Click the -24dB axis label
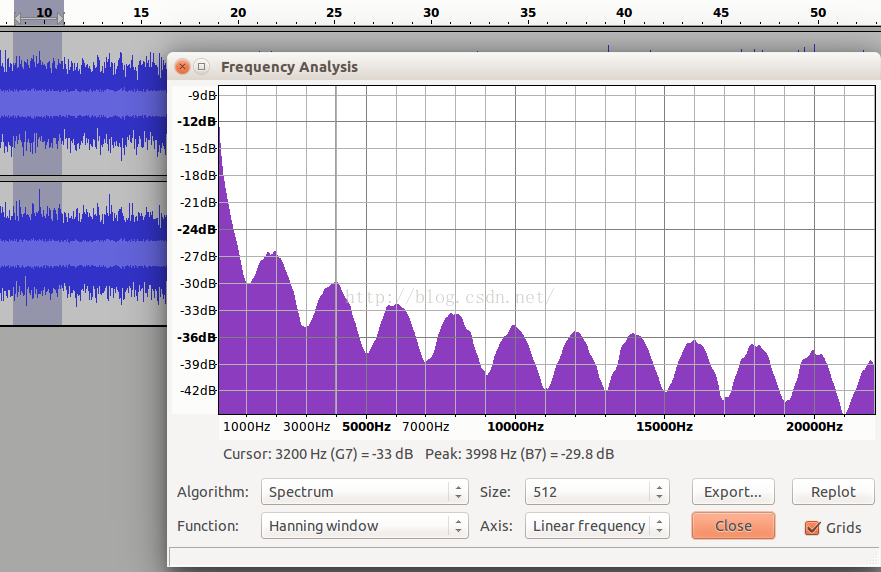Screen dimensions: 881x572 click(197, 229)
